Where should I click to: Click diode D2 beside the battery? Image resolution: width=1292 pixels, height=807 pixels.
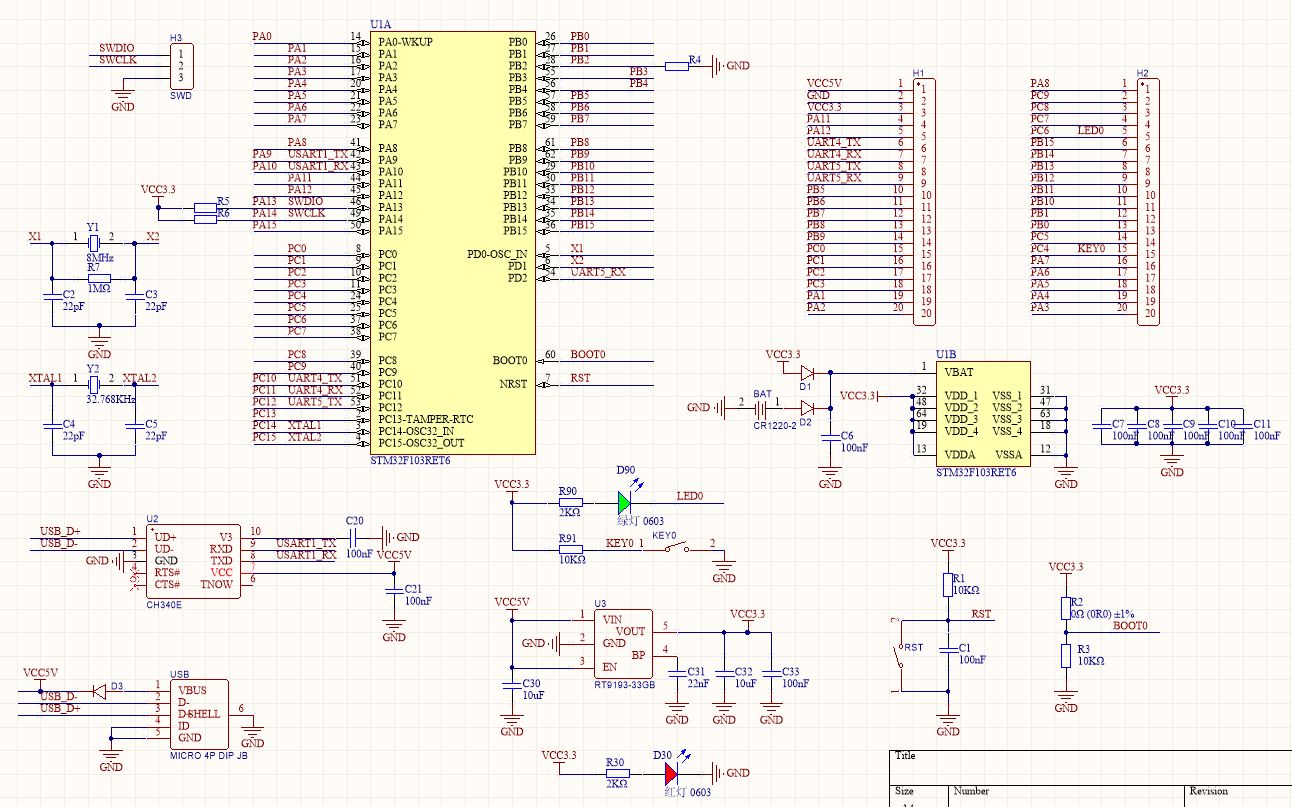click(x=808, y=408)
